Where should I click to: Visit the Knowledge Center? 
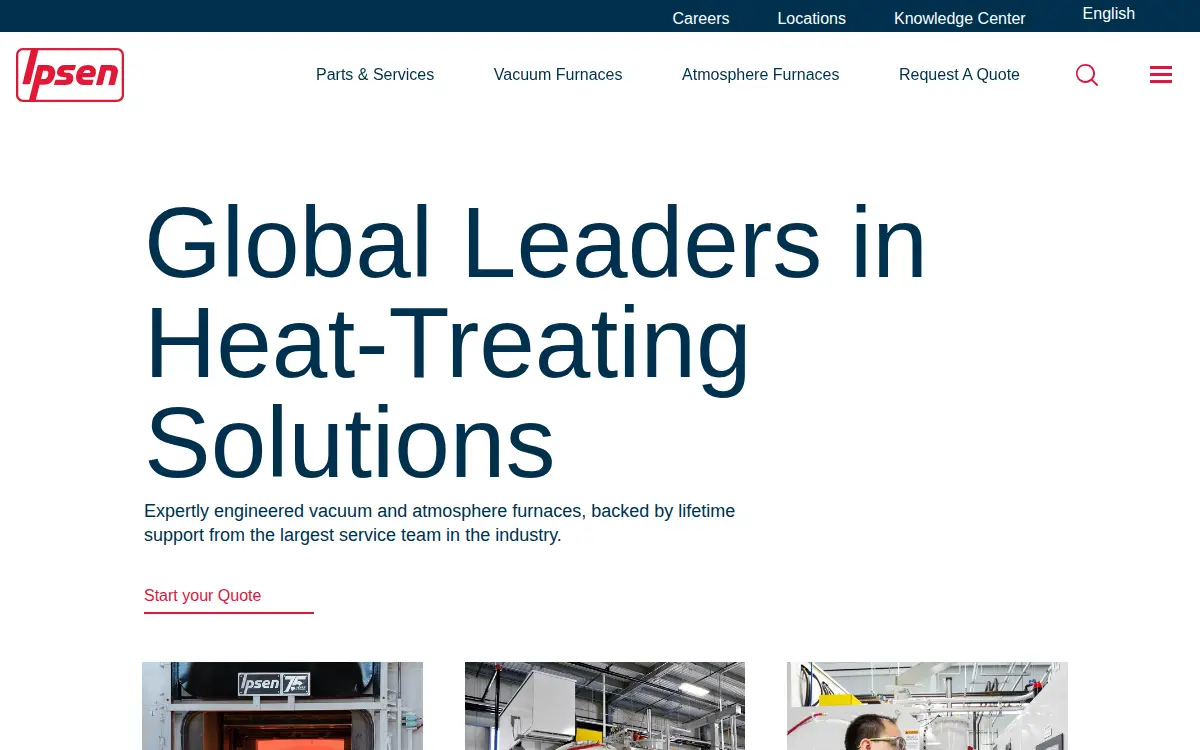960,18
